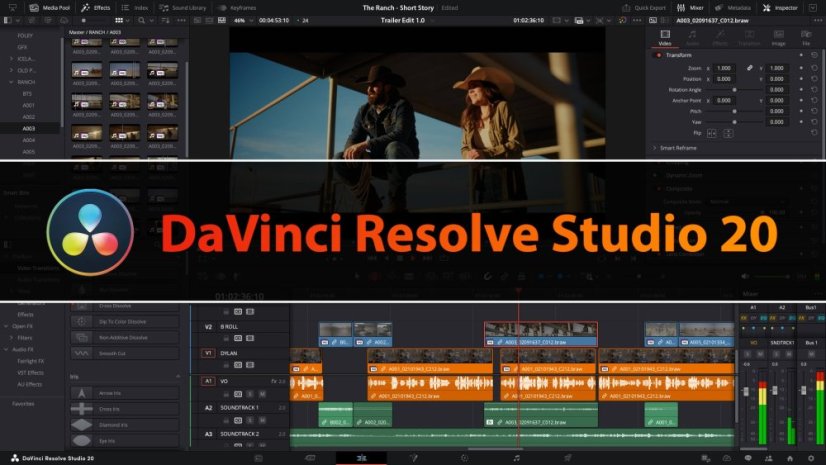Viewport: 826px width, 465px height.
Task: Click the media pool sort icon
Action: tap(165, 20)
